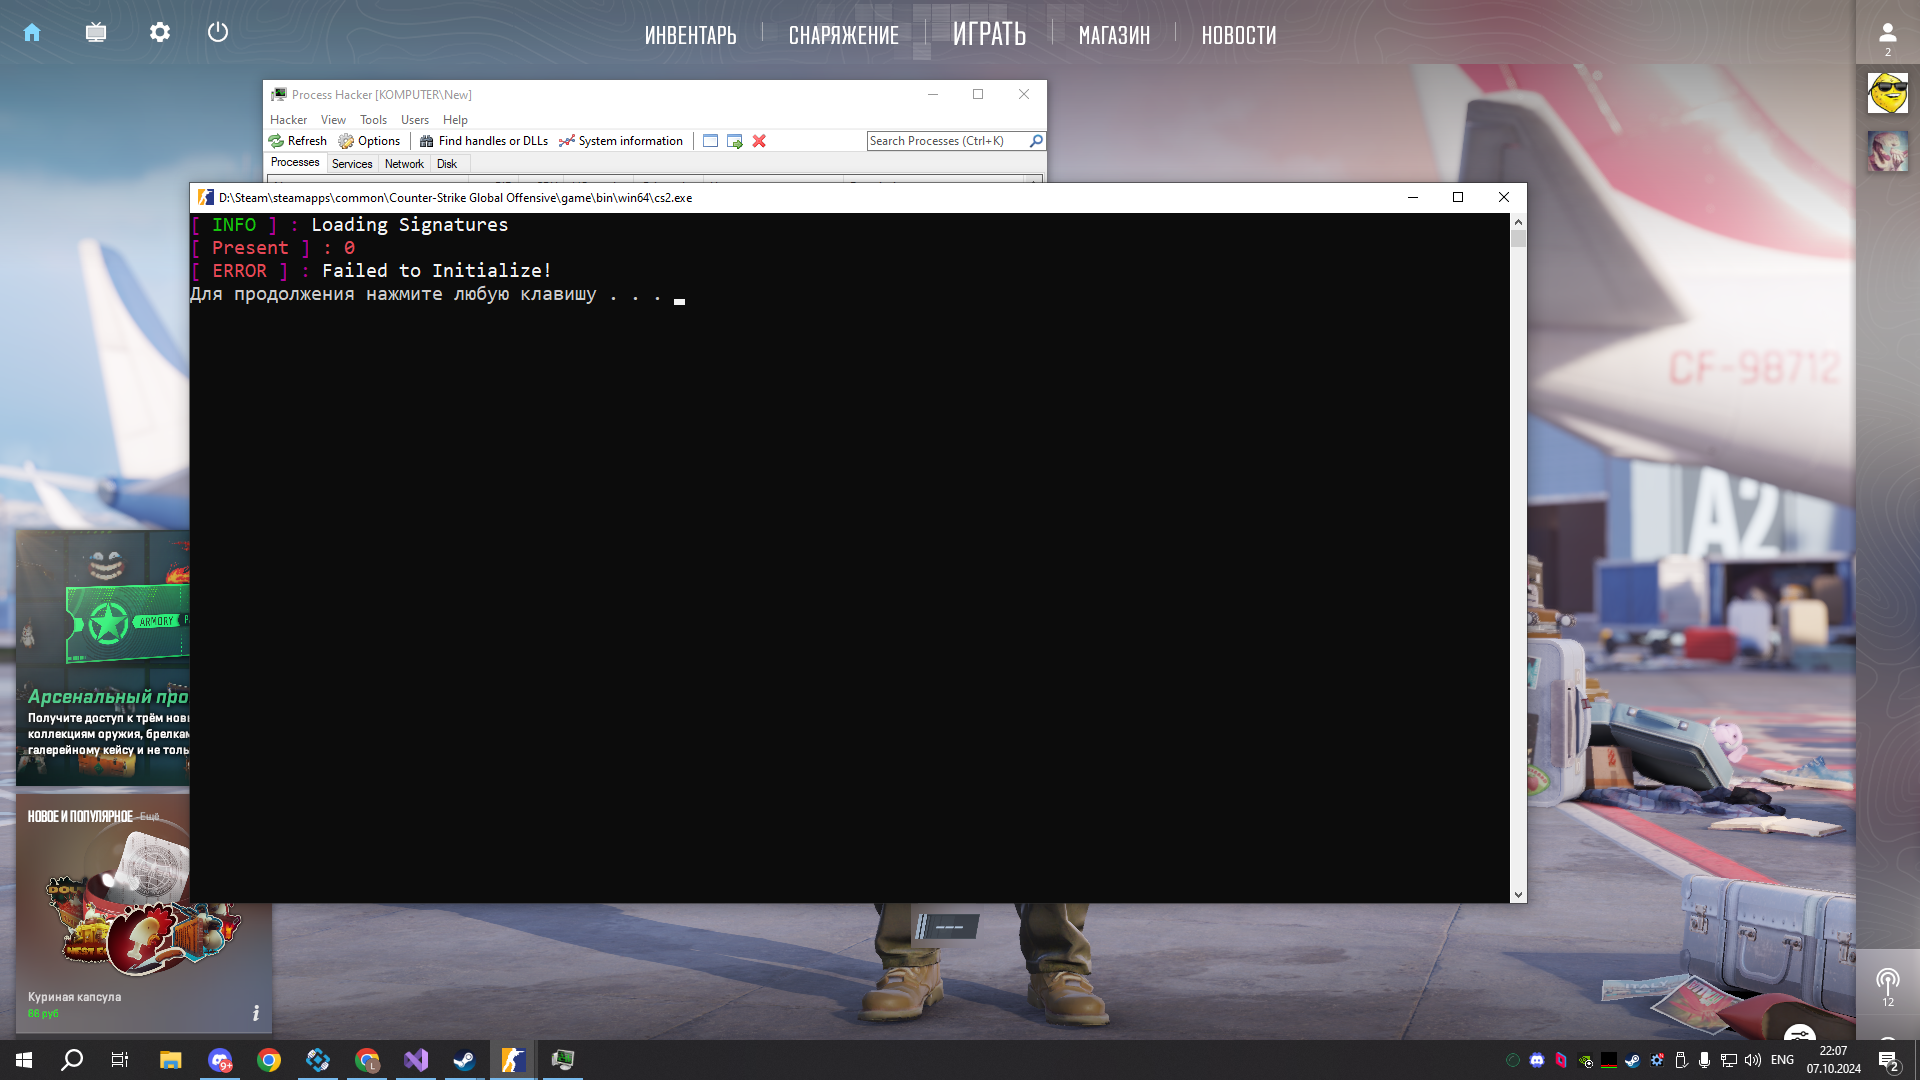Switch to the Network tab

(404, 163)
